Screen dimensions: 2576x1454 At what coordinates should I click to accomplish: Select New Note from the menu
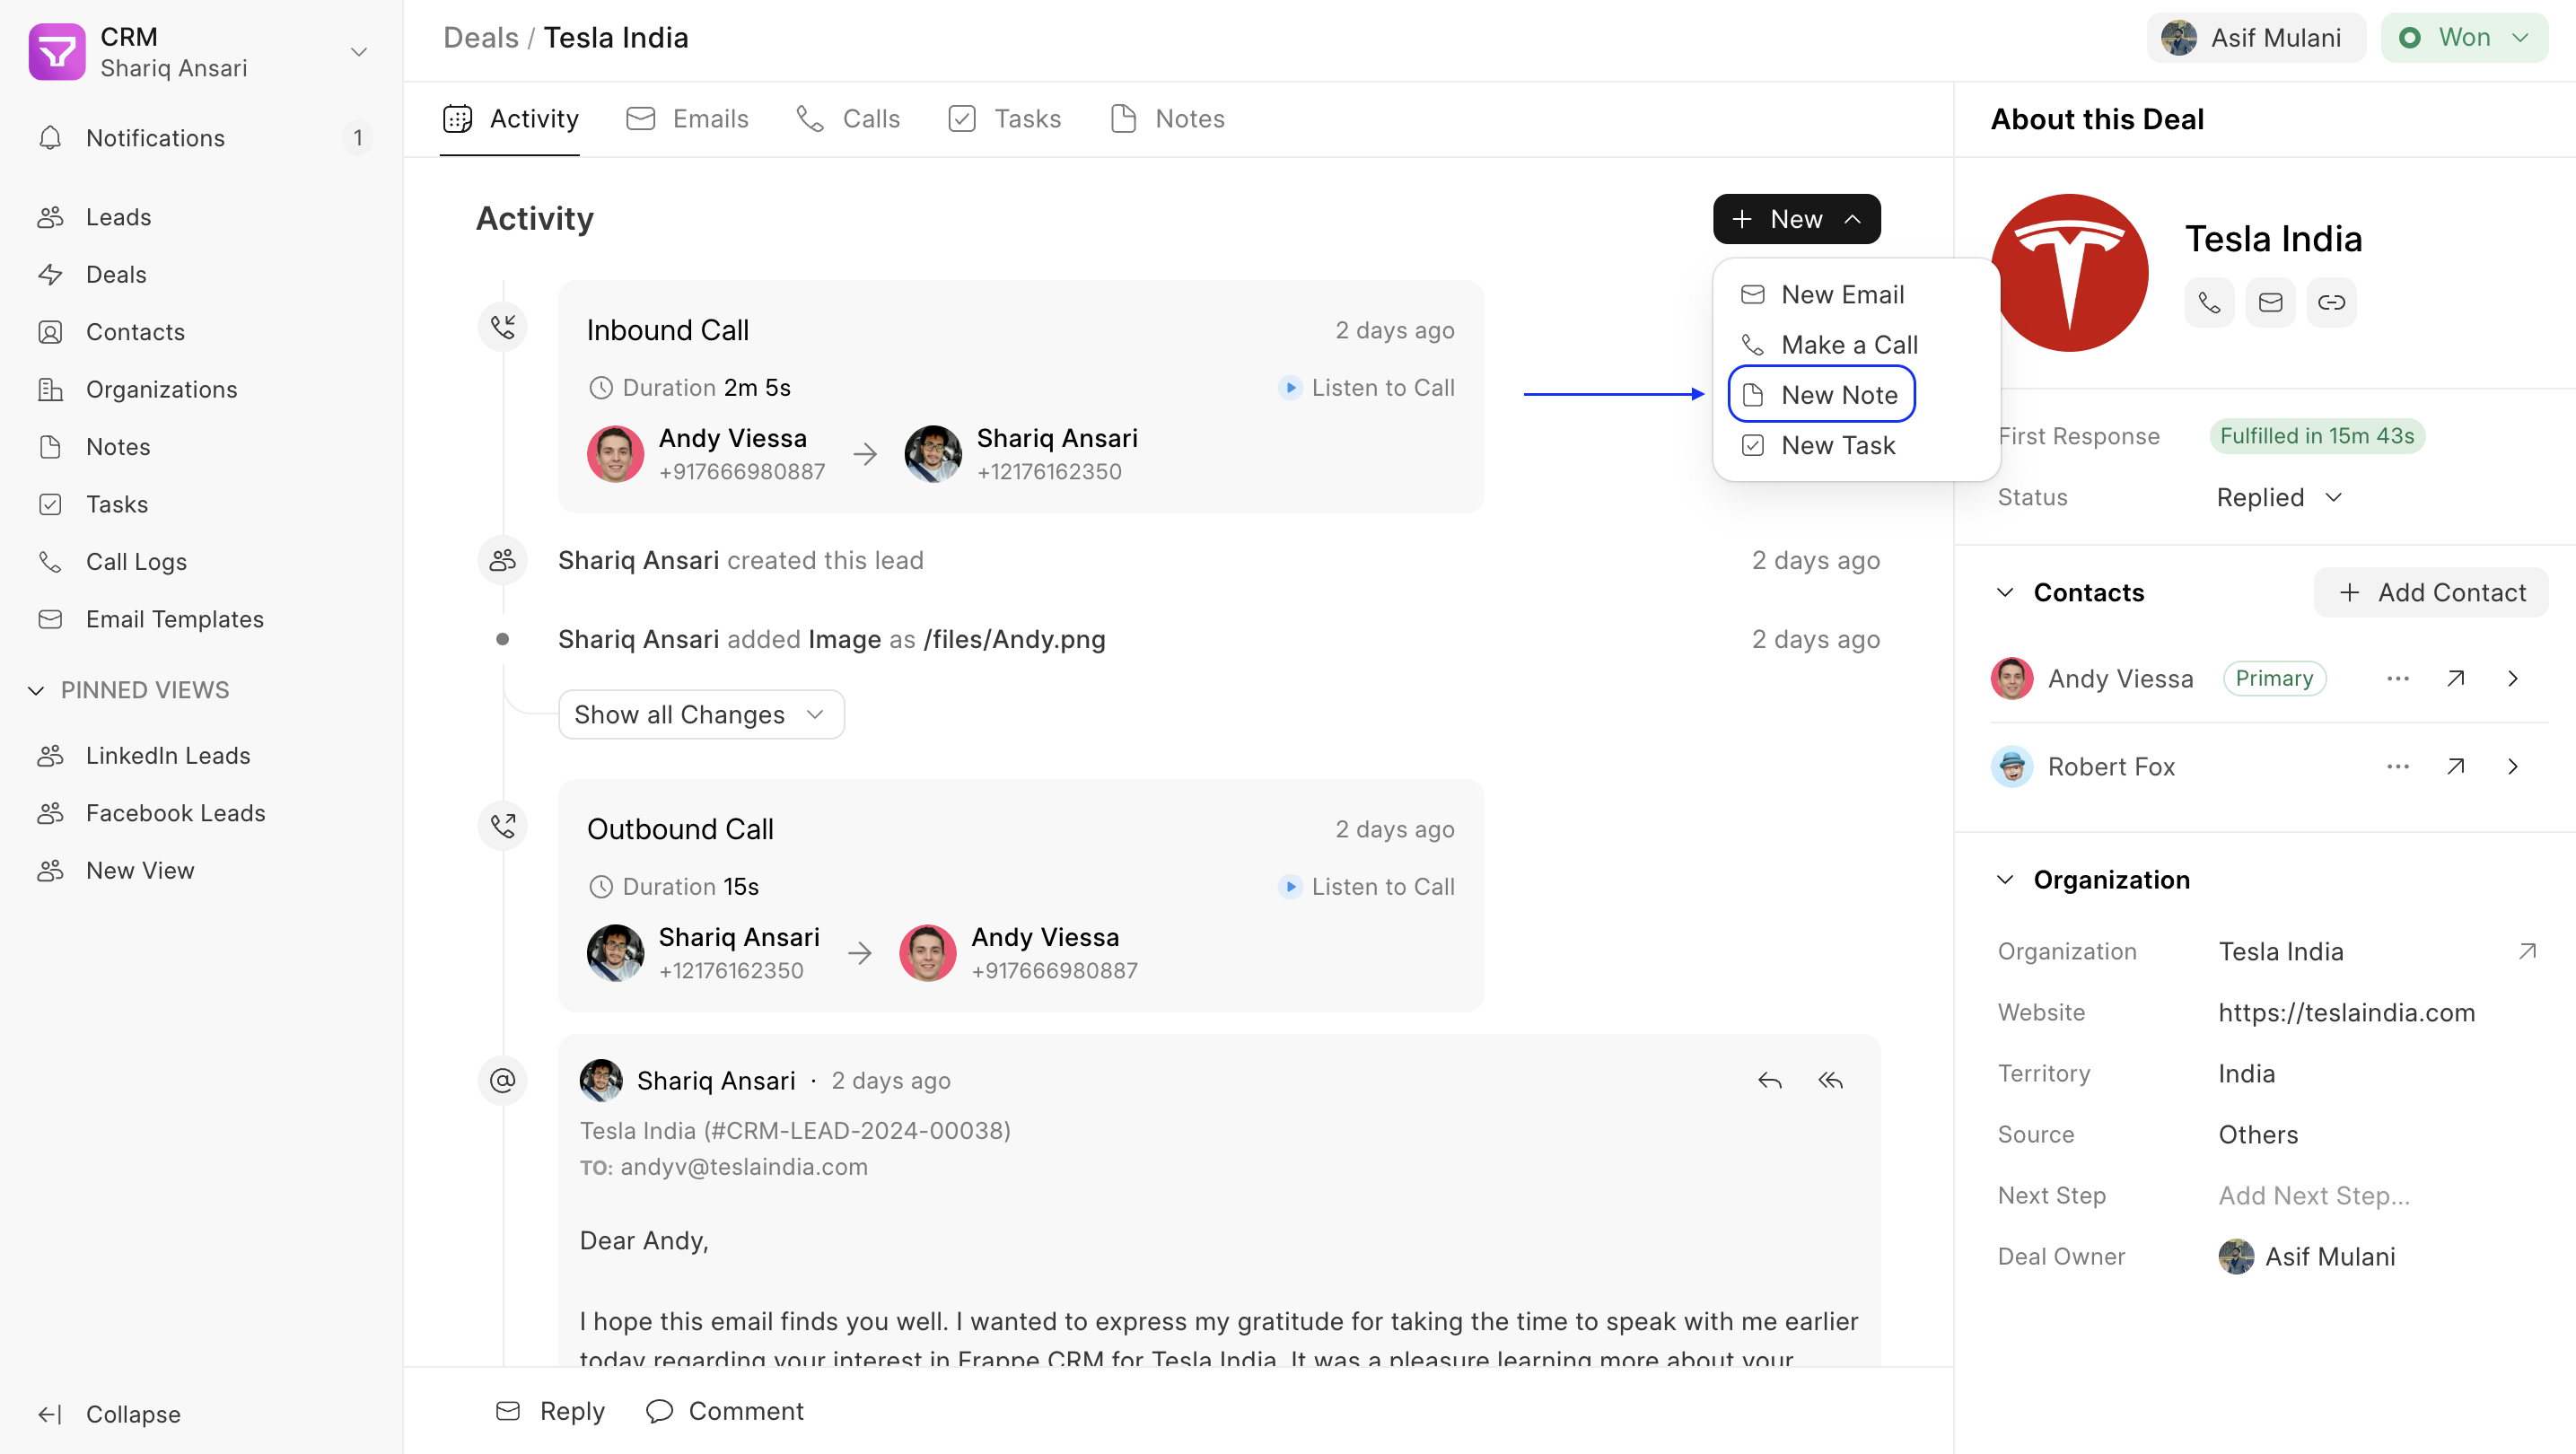tap(1821, 394)
